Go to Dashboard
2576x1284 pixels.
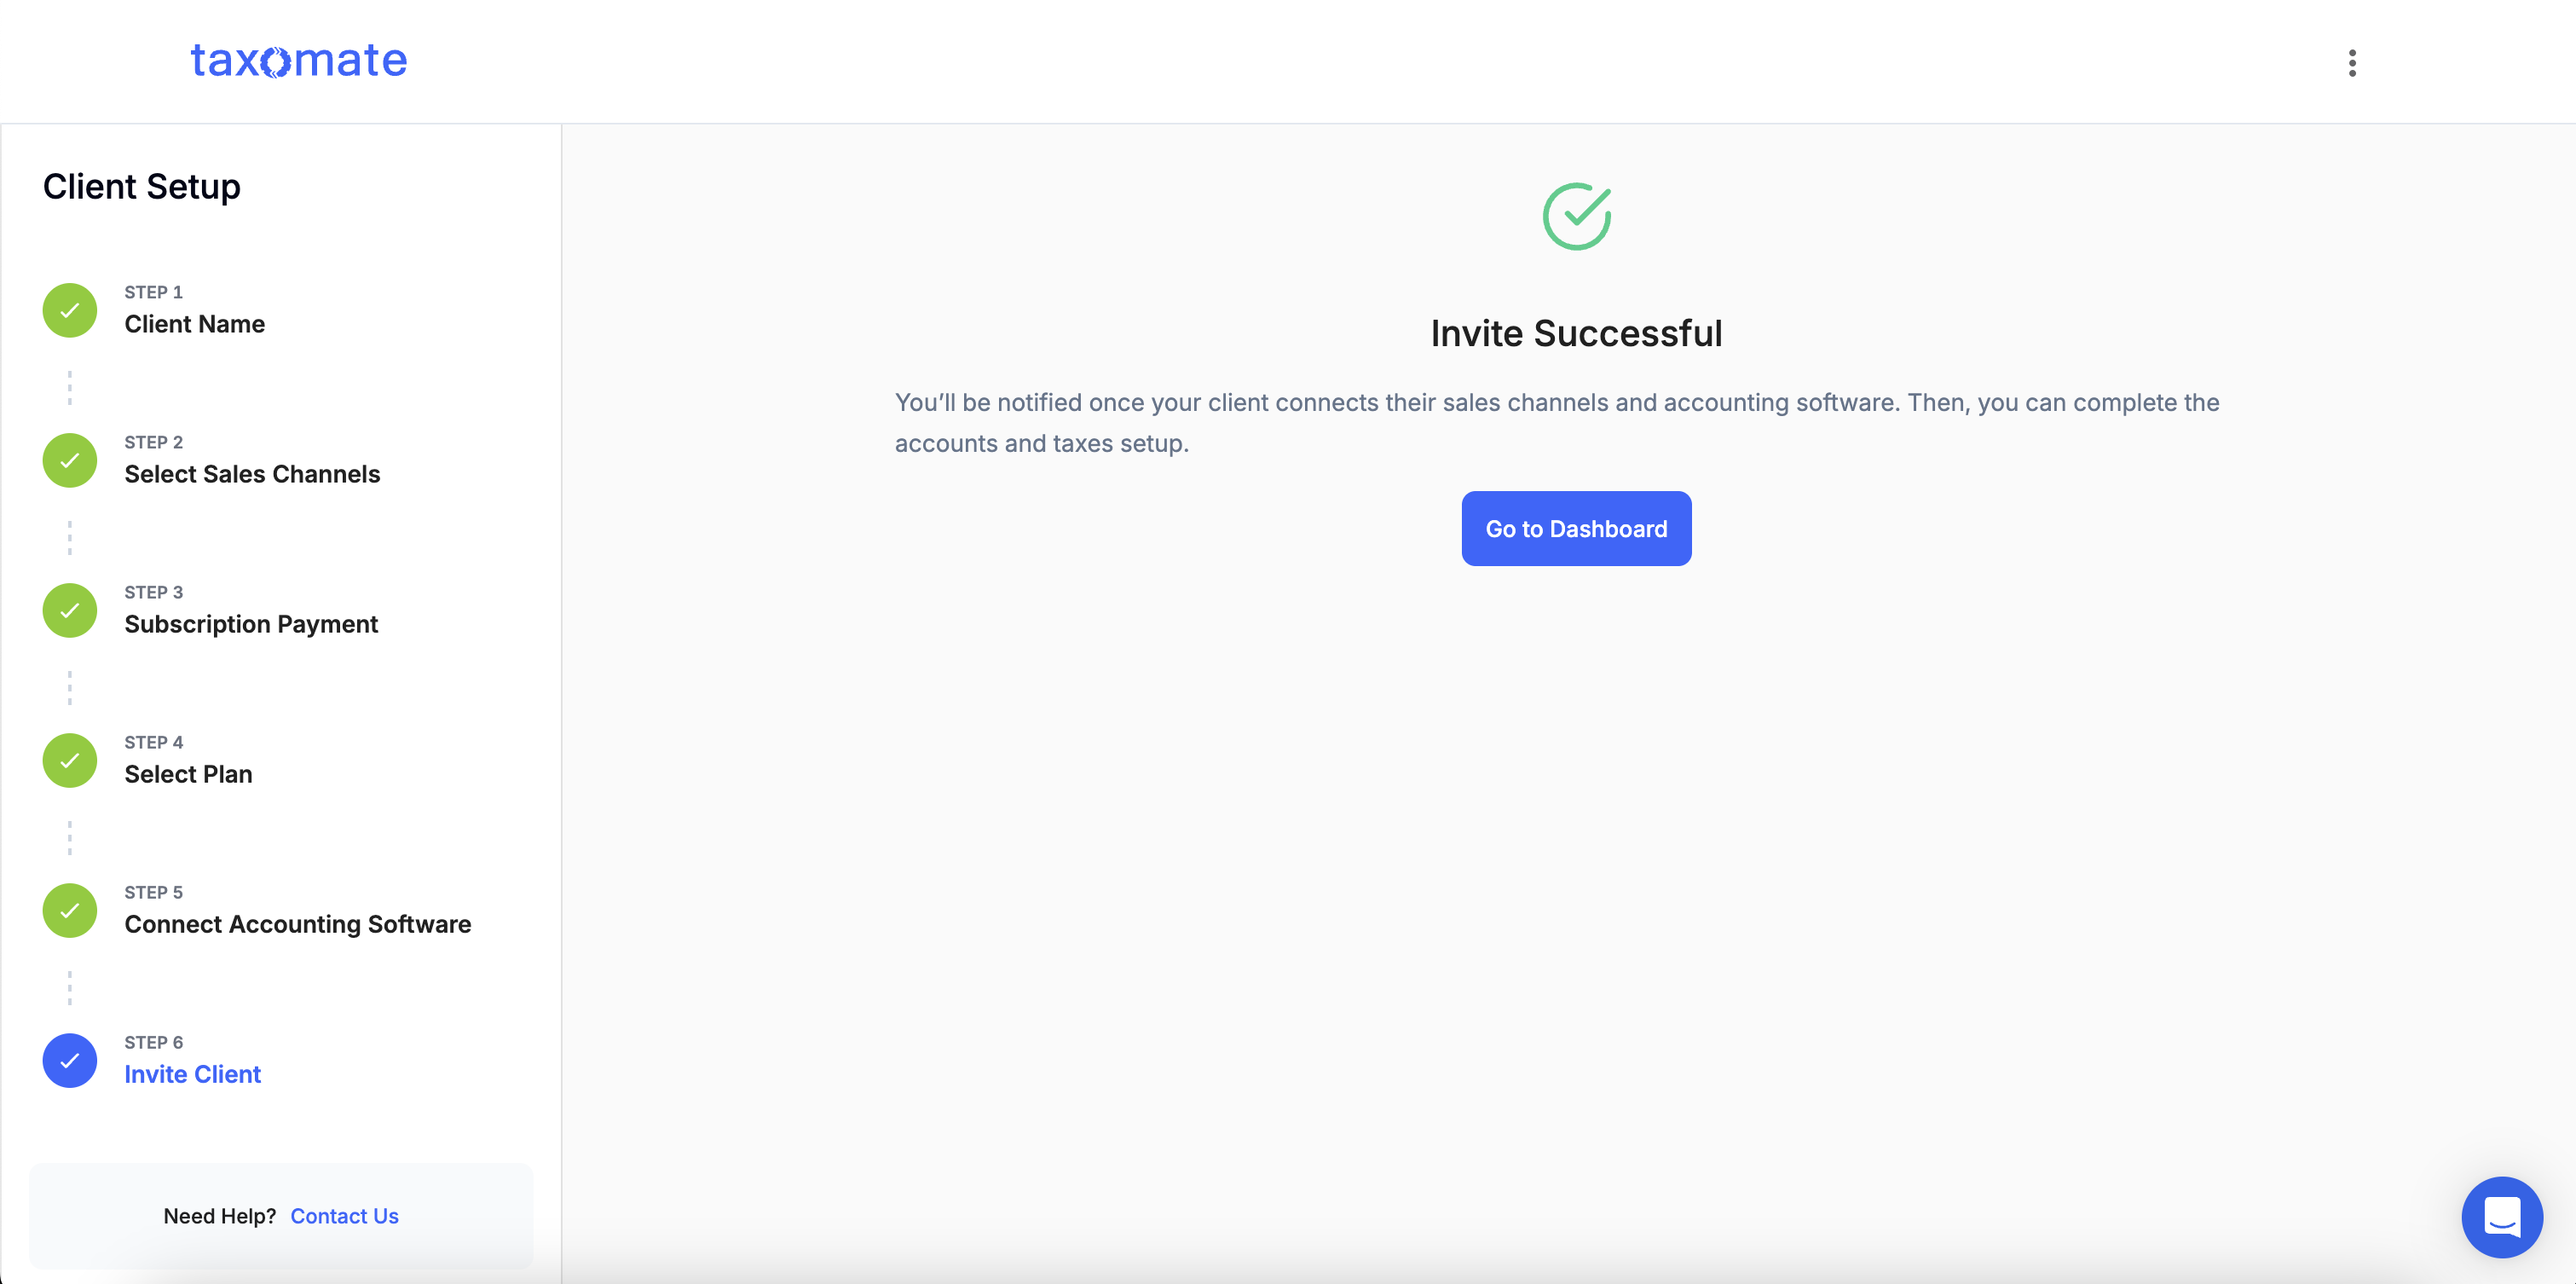coord(1577,528)
